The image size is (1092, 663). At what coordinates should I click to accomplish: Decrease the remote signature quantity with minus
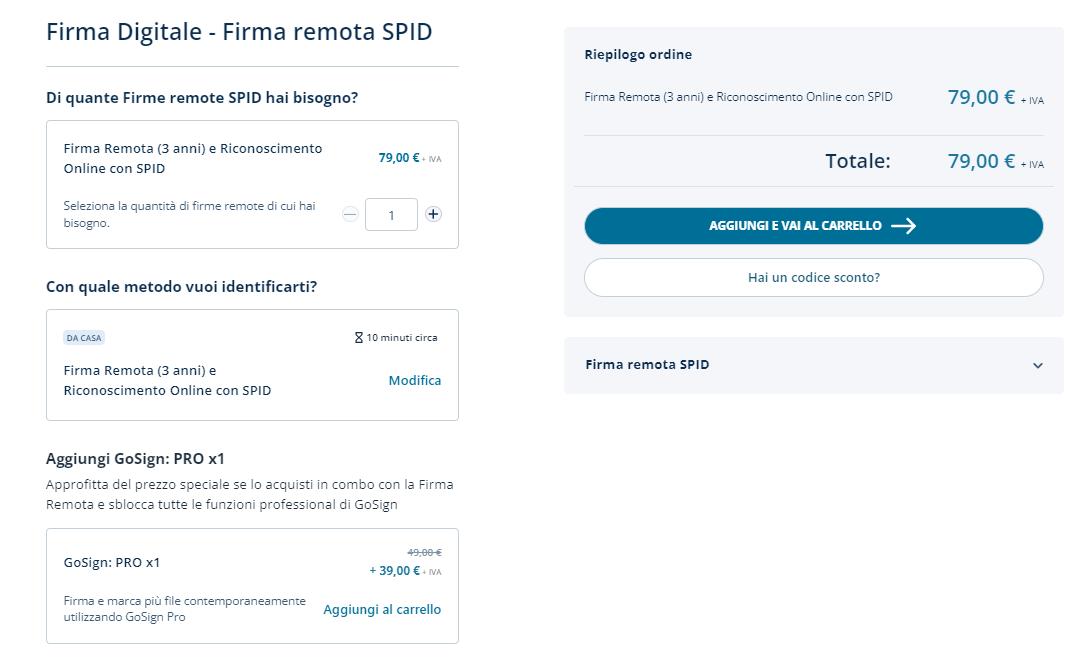(350, 214)
